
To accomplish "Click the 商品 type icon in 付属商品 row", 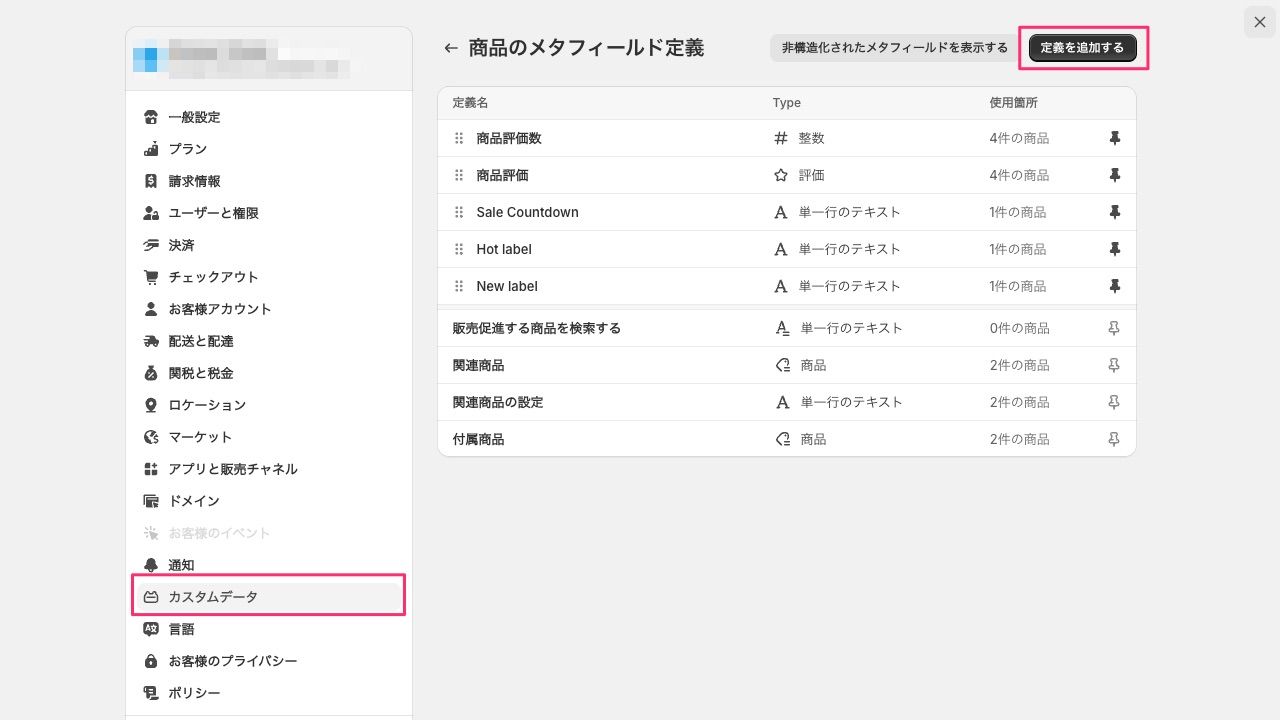I will [783, 439].
